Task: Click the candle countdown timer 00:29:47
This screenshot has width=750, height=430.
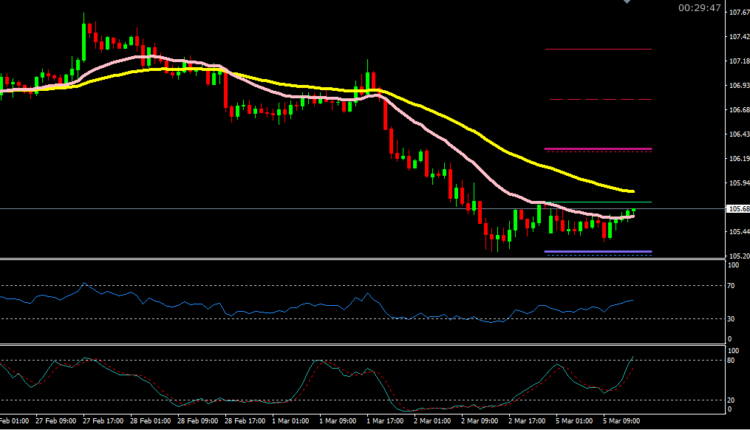Action: tap(697, 8)
